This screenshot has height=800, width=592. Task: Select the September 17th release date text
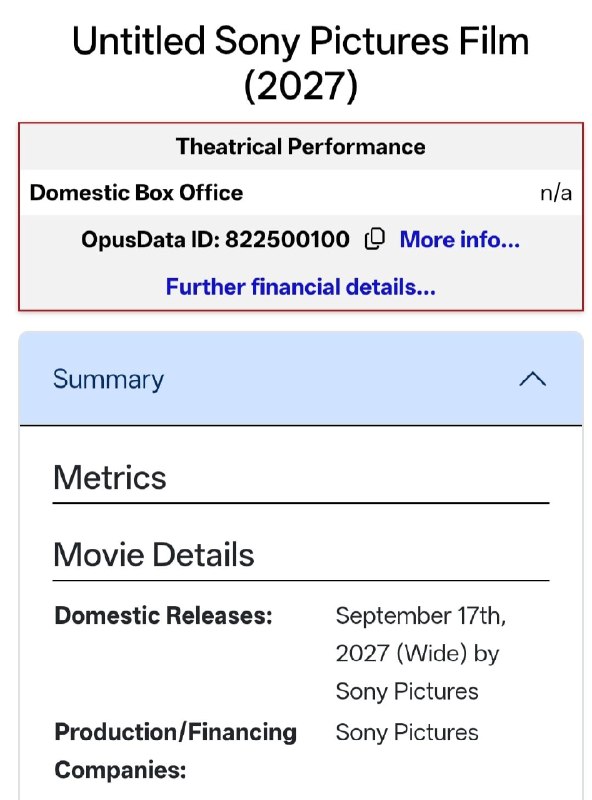click(421, 616)
